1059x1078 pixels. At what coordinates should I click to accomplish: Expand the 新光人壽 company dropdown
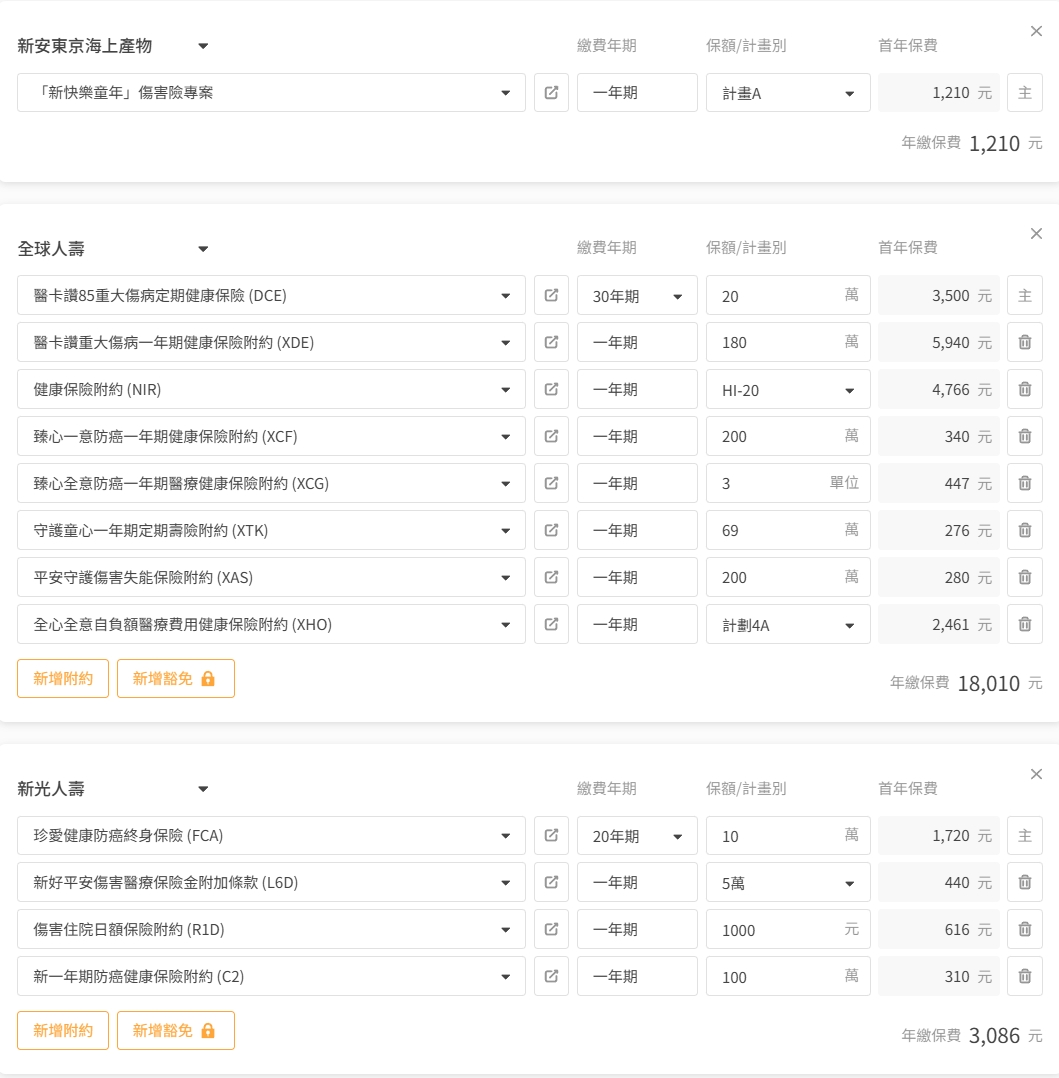(x=203, y=789)
